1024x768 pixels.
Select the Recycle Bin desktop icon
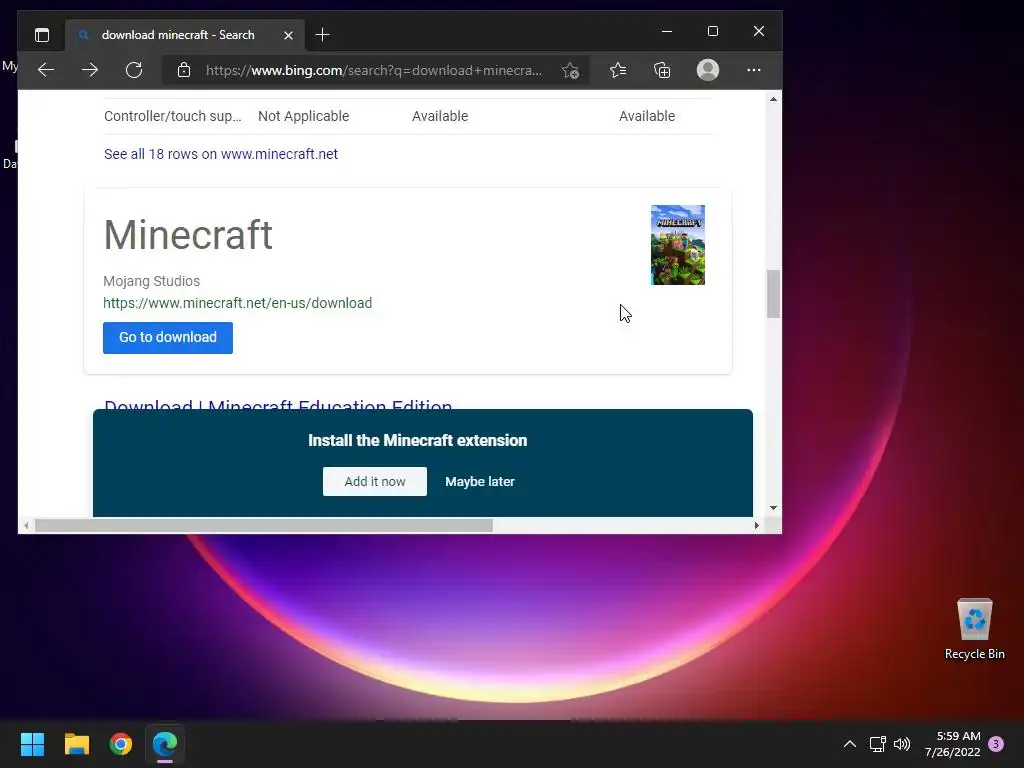tap(974, 629)
